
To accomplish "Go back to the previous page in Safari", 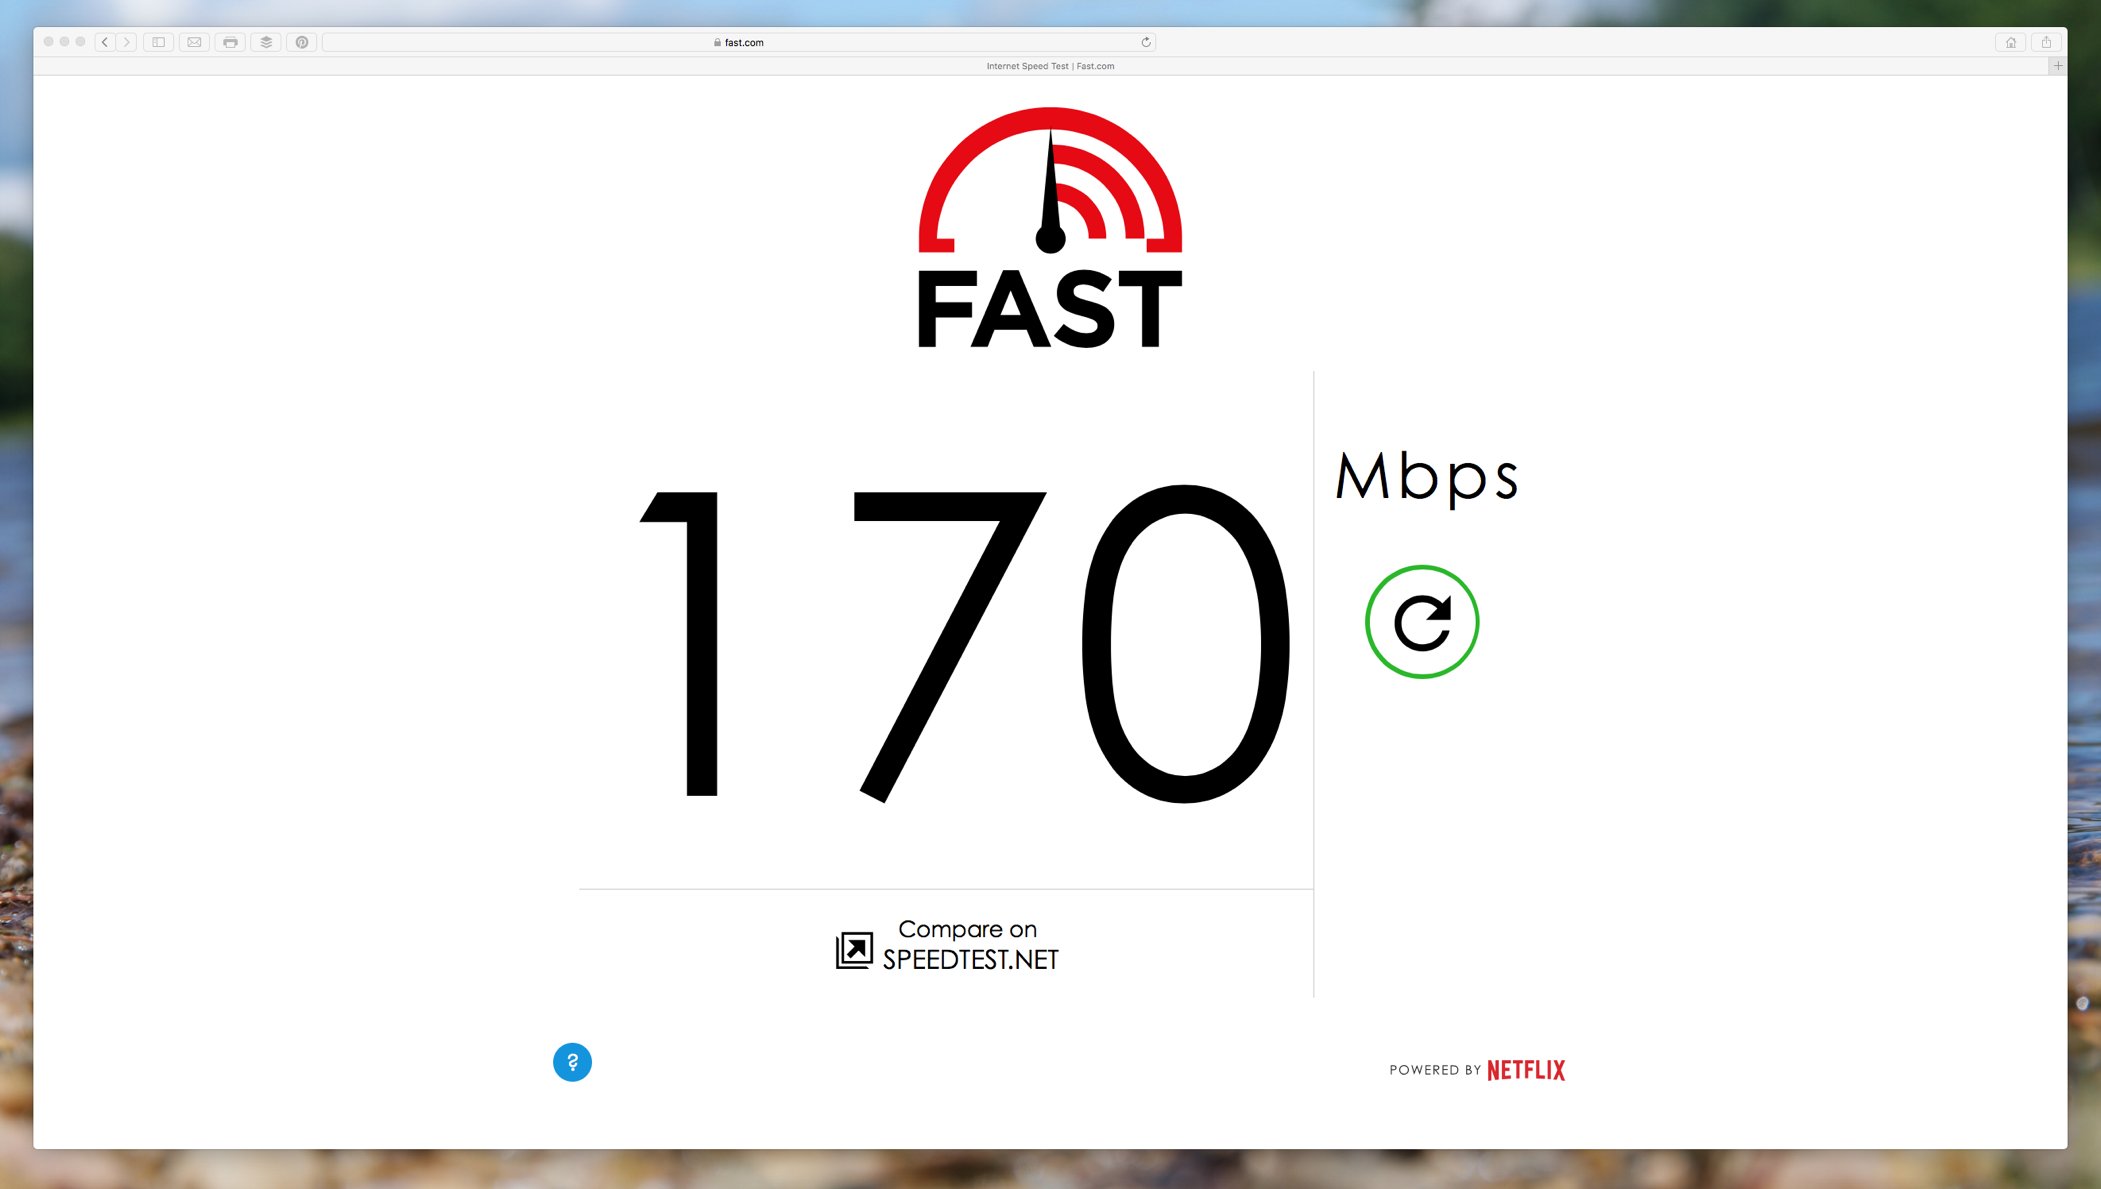I will tap(104, 42).
